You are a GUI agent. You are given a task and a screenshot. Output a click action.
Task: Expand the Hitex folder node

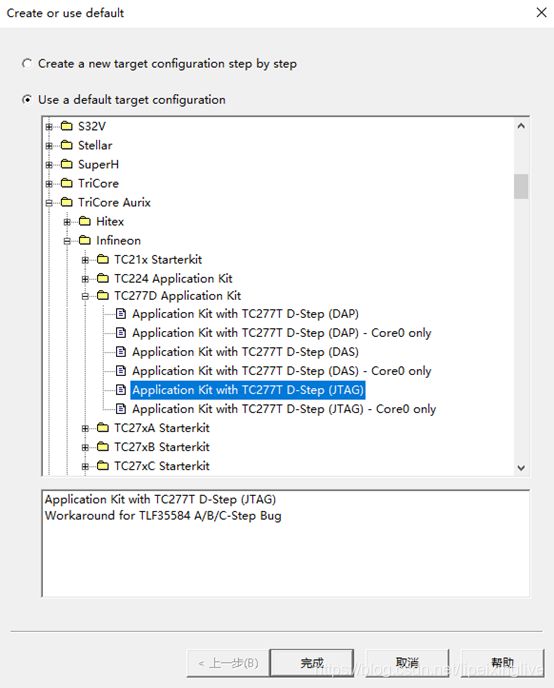tap(67, 222)
